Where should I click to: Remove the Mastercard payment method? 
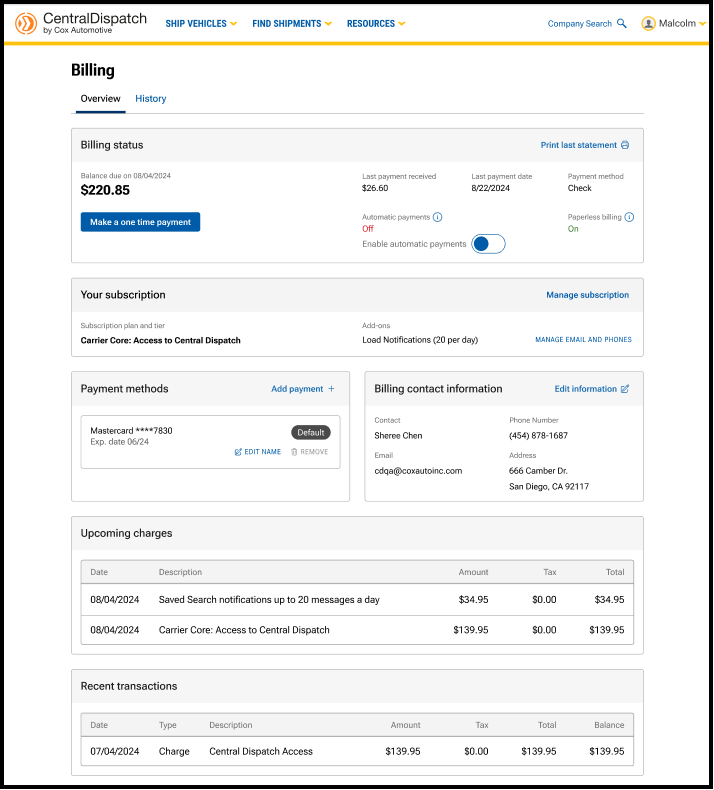point(309,452)
